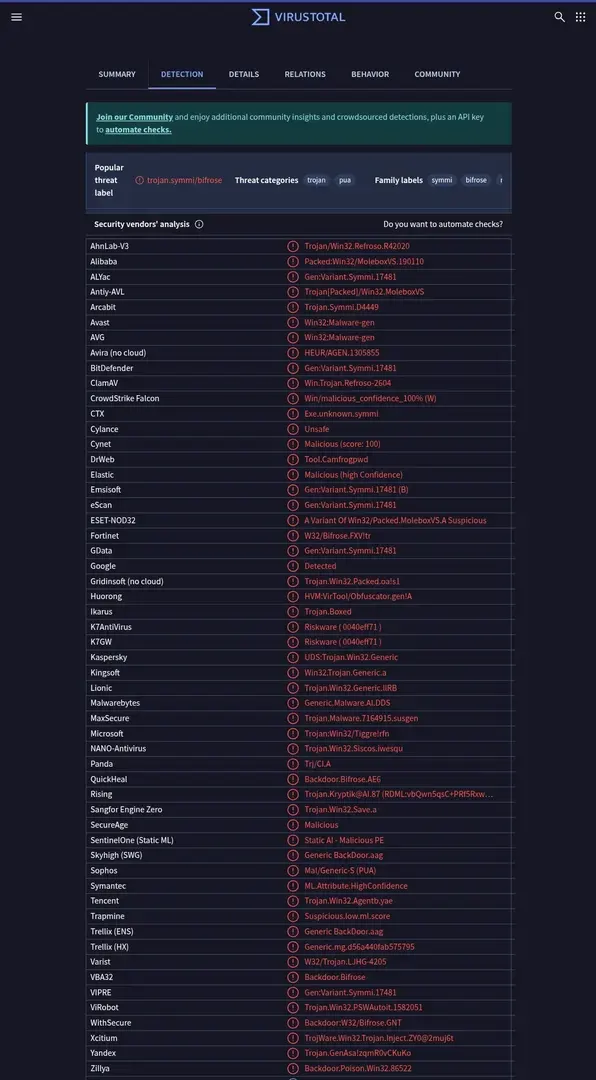Open the Community tab
The image size is (596, 1080).
(438, 74)
